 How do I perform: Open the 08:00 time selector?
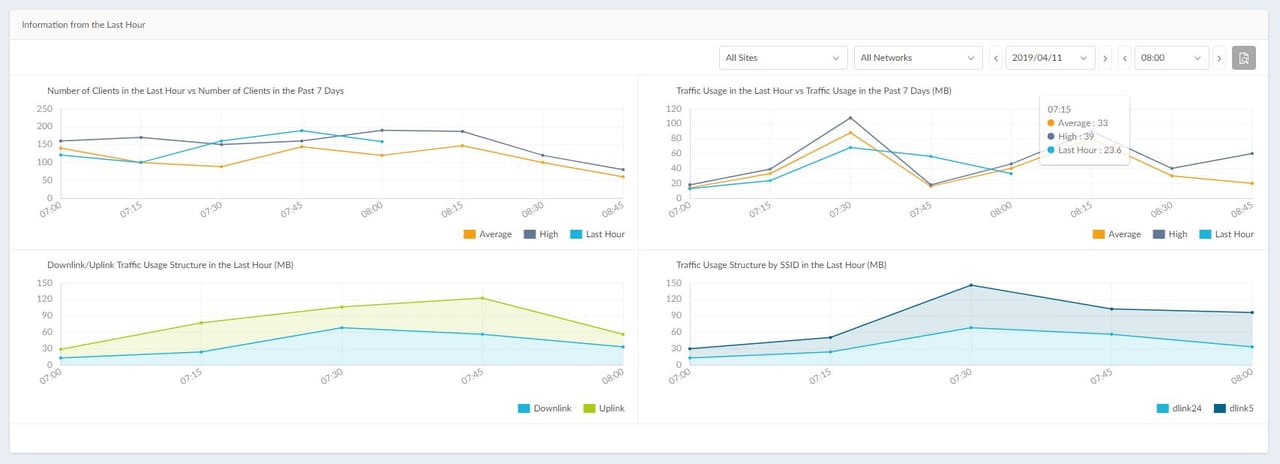click(x=1172, y=58)
